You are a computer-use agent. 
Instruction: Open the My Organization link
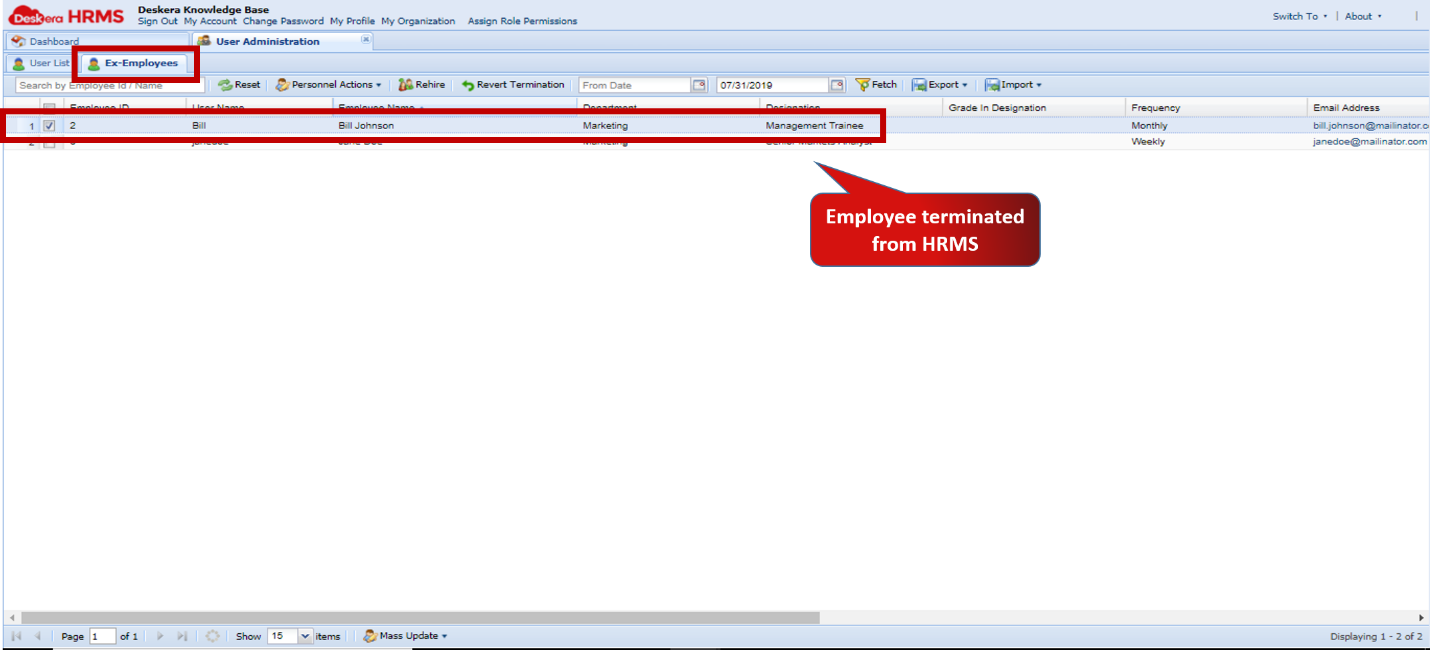click(x=418, y=20)
